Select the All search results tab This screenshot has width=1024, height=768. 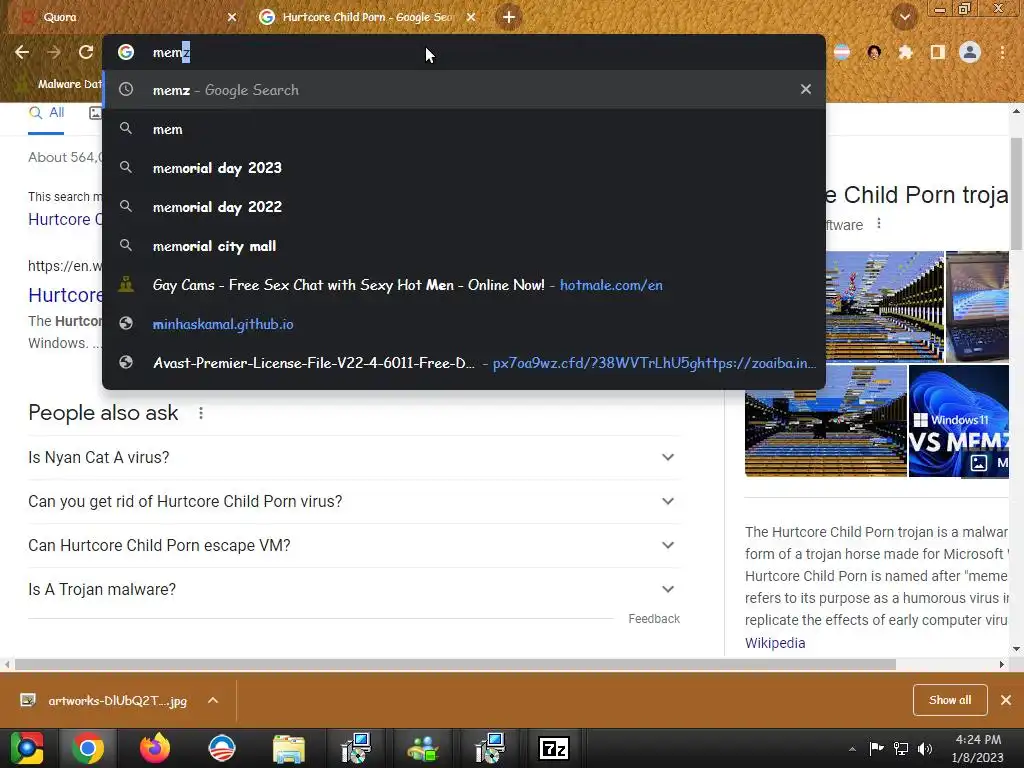pos(46,113)
